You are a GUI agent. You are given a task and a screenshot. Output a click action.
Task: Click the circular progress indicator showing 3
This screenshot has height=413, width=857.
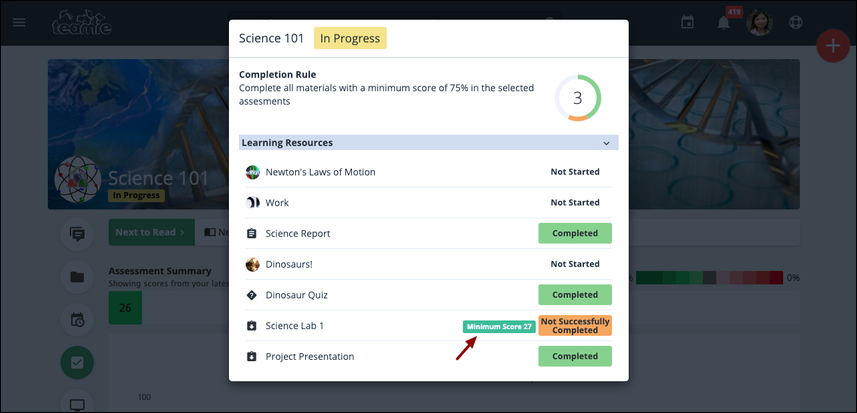point(577,98)
